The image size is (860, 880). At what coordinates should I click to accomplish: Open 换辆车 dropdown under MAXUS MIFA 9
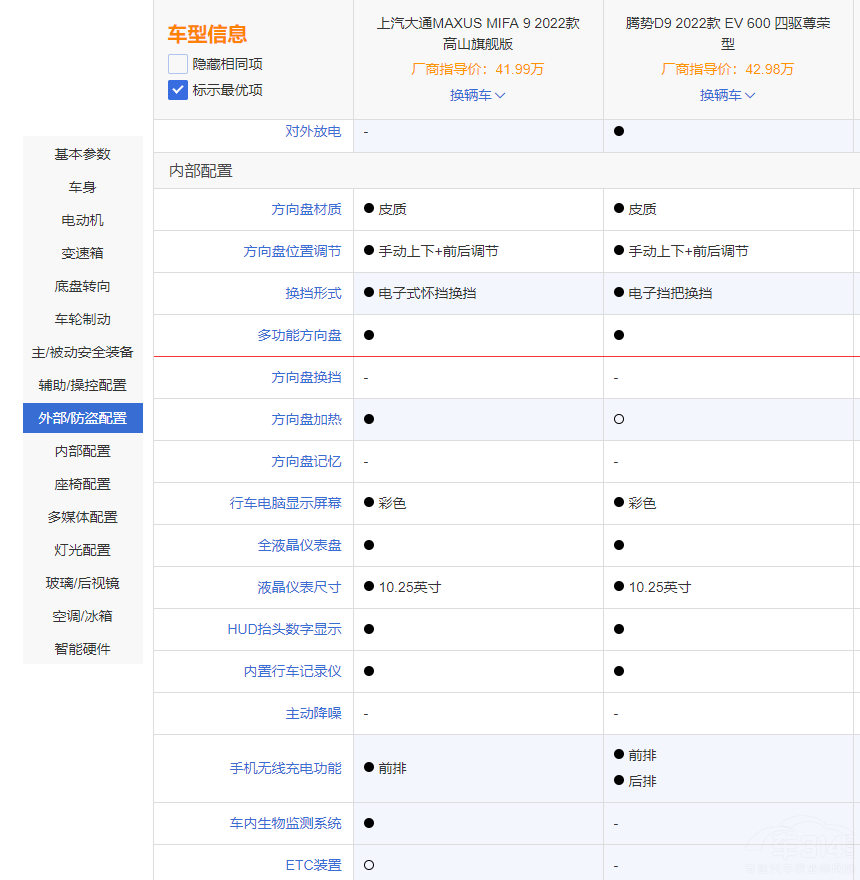point(477,95)
